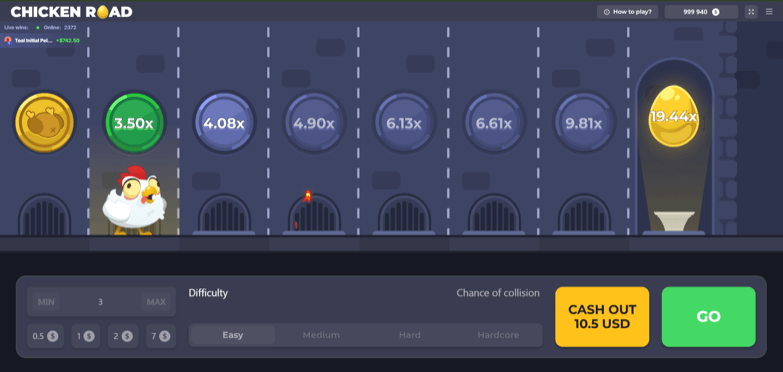
Task: Select Medium difficulty
Action: [321, 335]
